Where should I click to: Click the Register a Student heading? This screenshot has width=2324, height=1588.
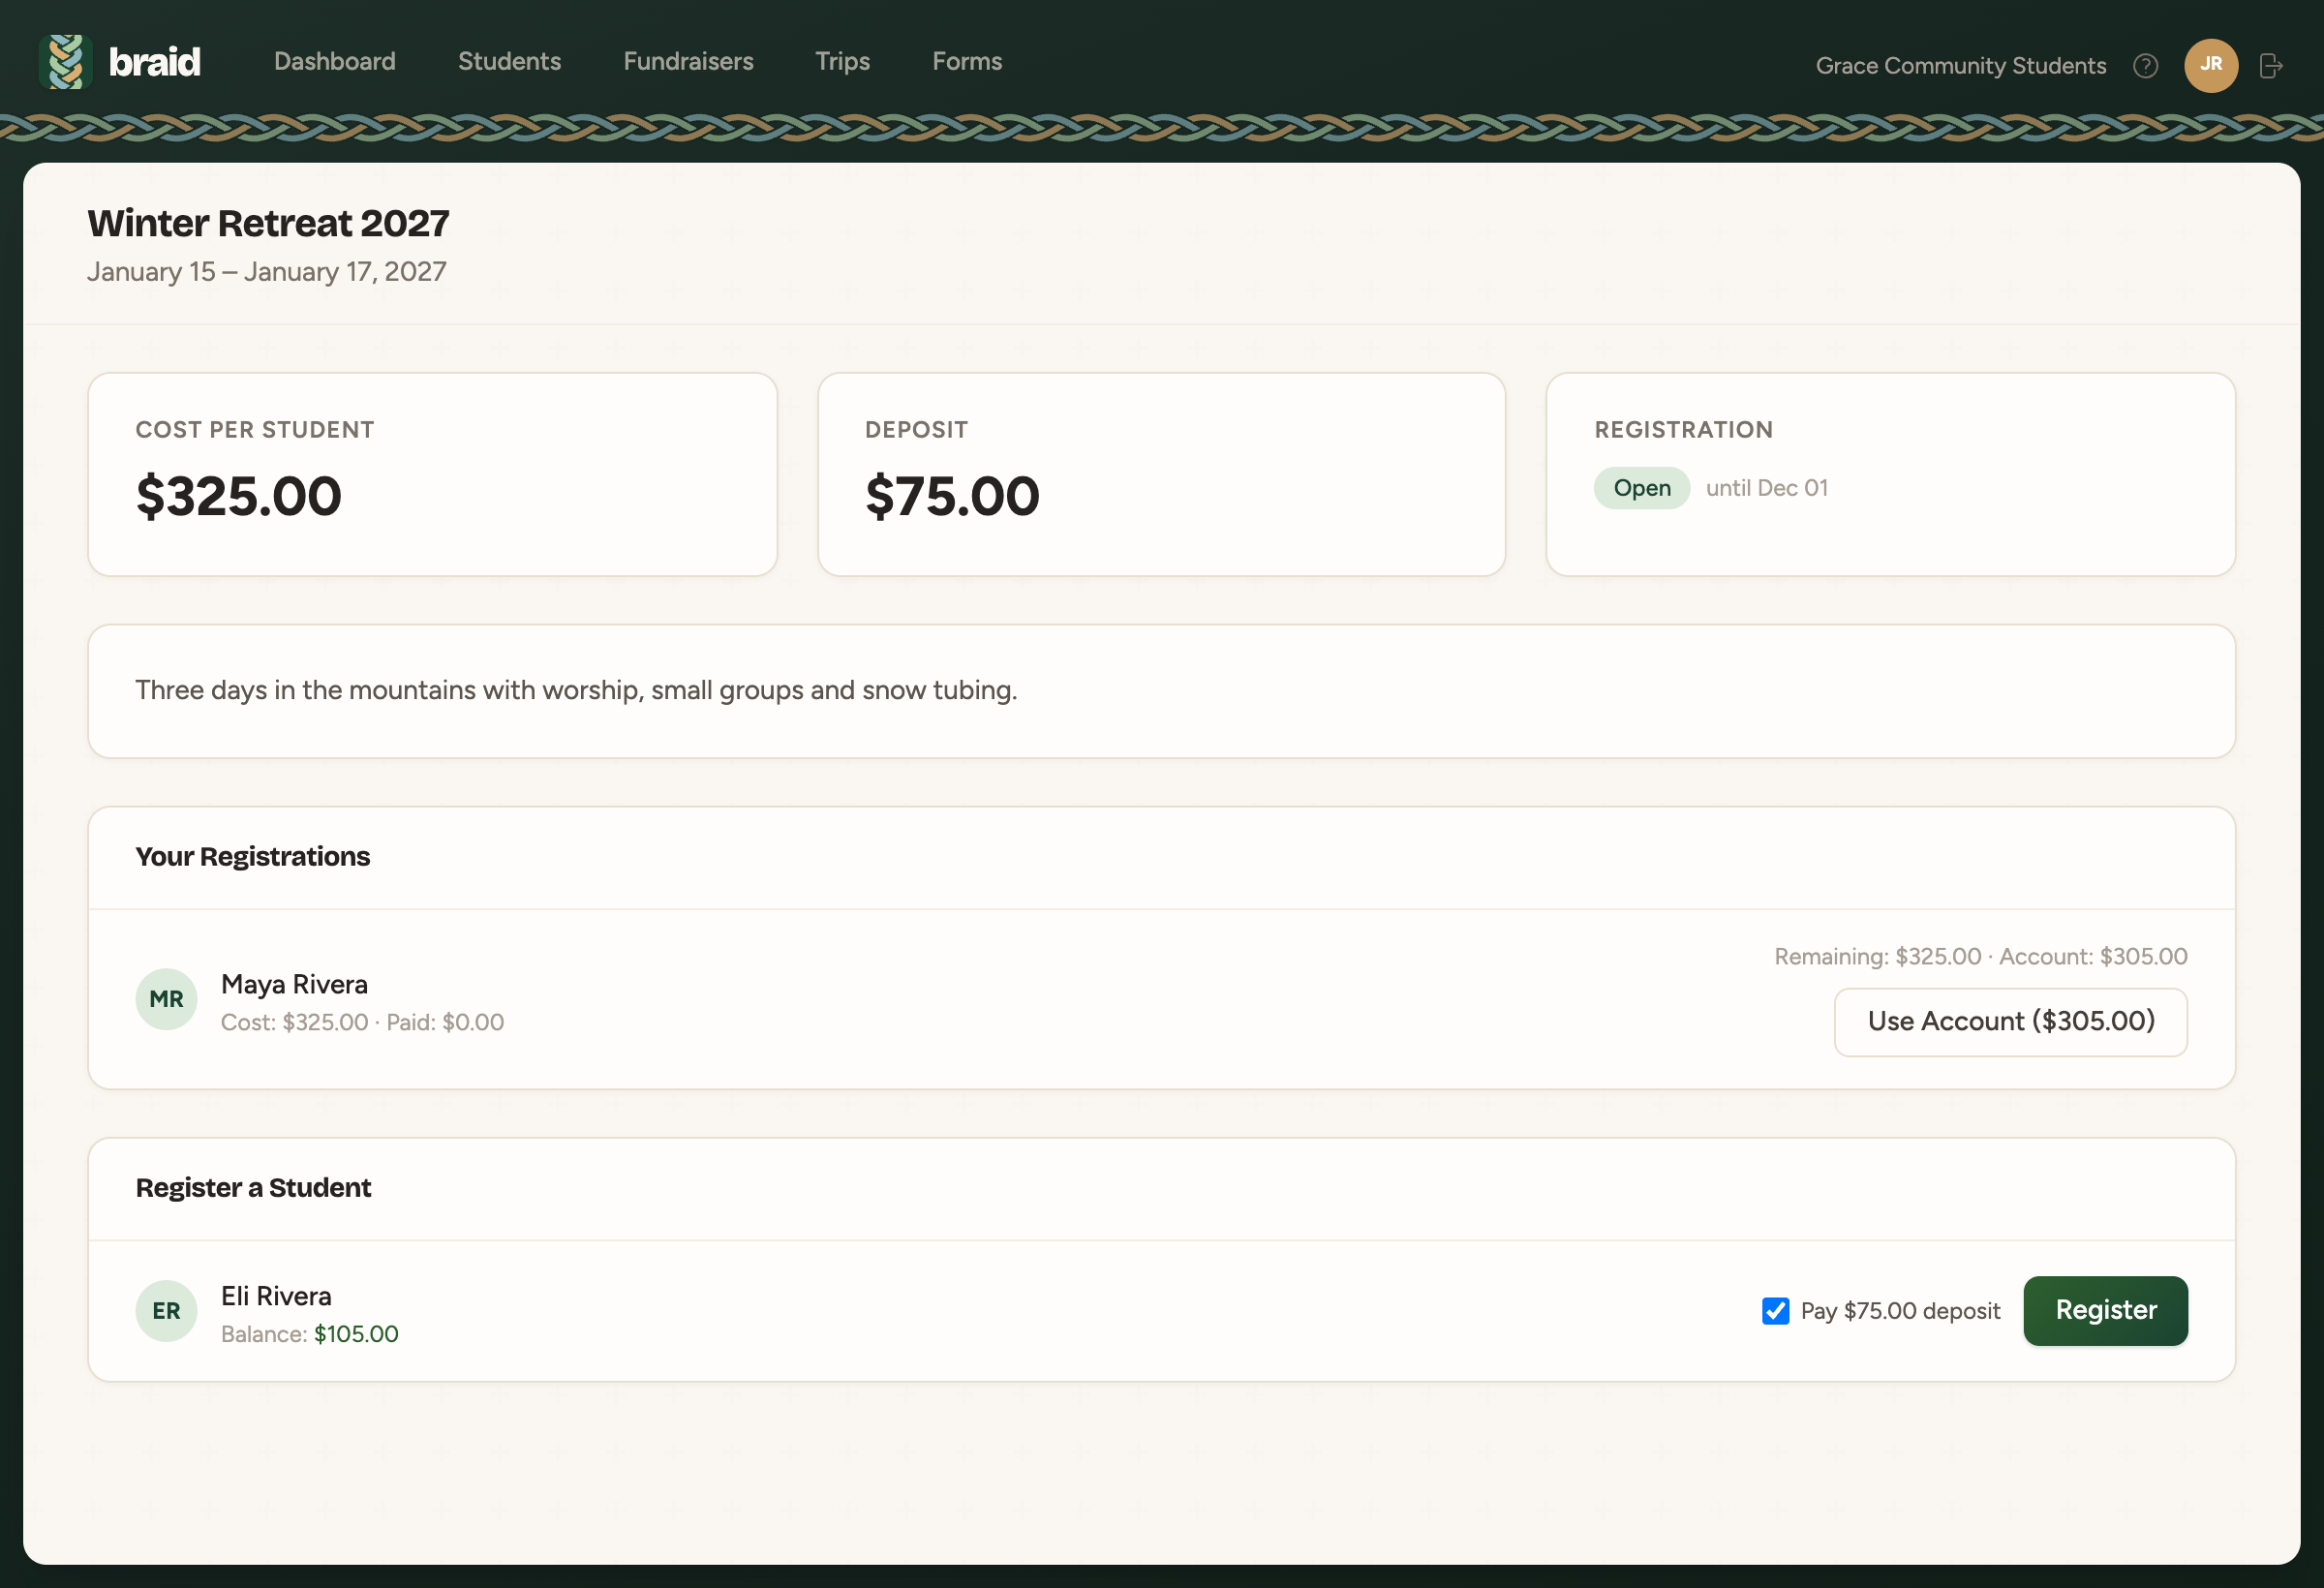[253, 1188]
